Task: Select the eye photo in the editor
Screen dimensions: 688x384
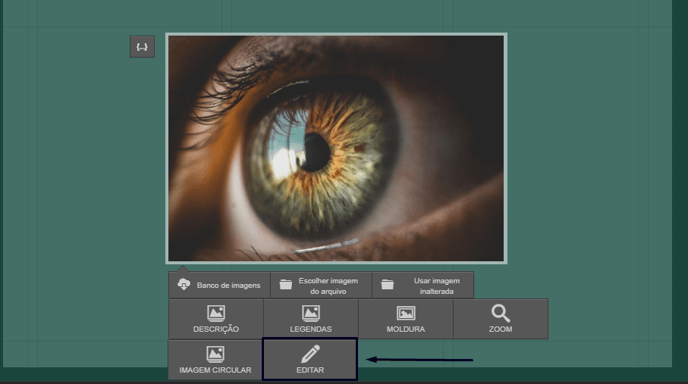Action: (x=336, y=148)
